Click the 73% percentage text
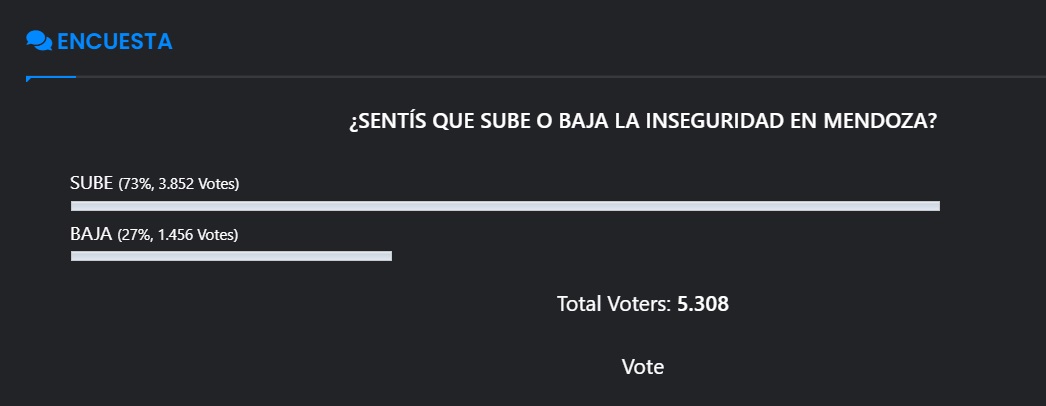 click(x=135, y=185)
